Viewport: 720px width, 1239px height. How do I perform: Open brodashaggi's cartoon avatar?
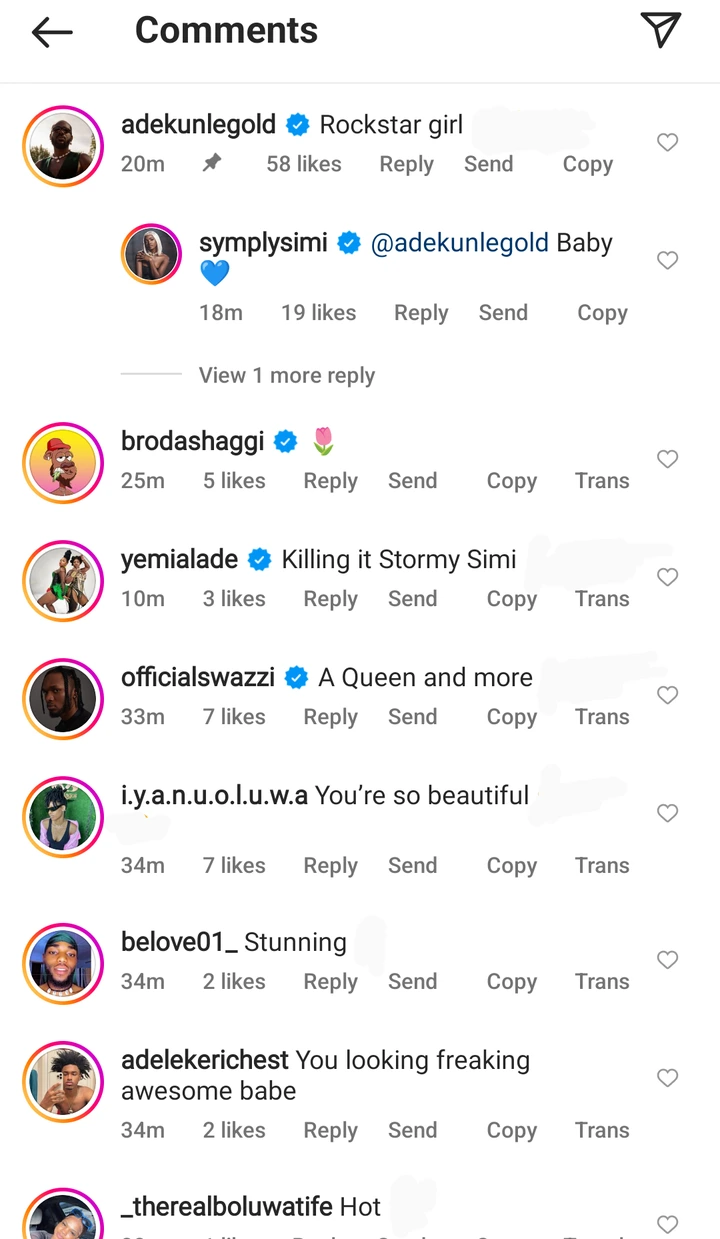pyautogui.click(x=63, y=462)
